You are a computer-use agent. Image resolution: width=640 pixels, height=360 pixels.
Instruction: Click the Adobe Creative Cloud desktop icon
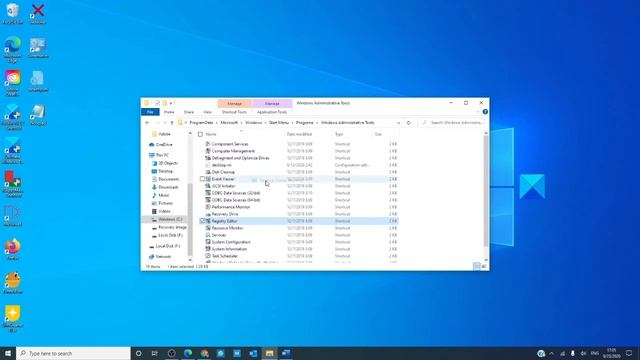(x=13, y=83)
